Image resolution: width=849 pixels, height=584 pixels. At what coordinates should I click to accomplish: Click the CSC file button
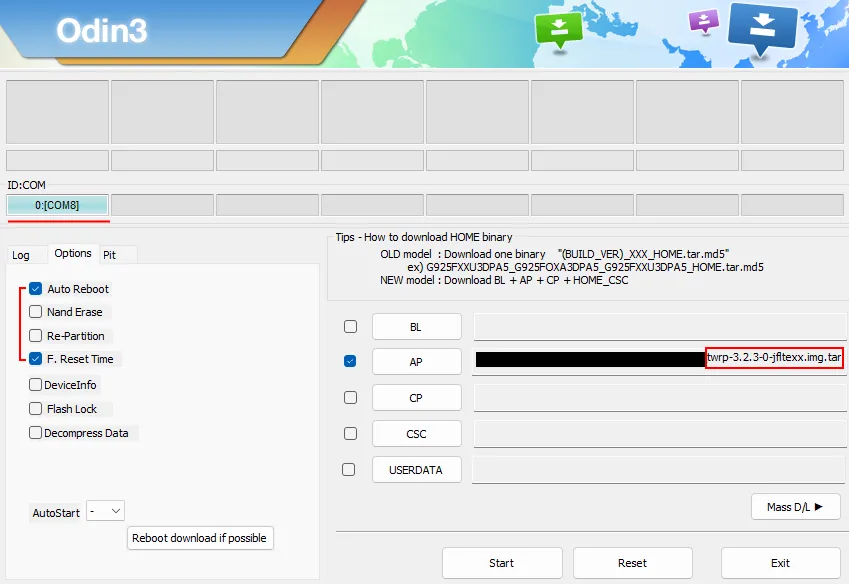416,434
